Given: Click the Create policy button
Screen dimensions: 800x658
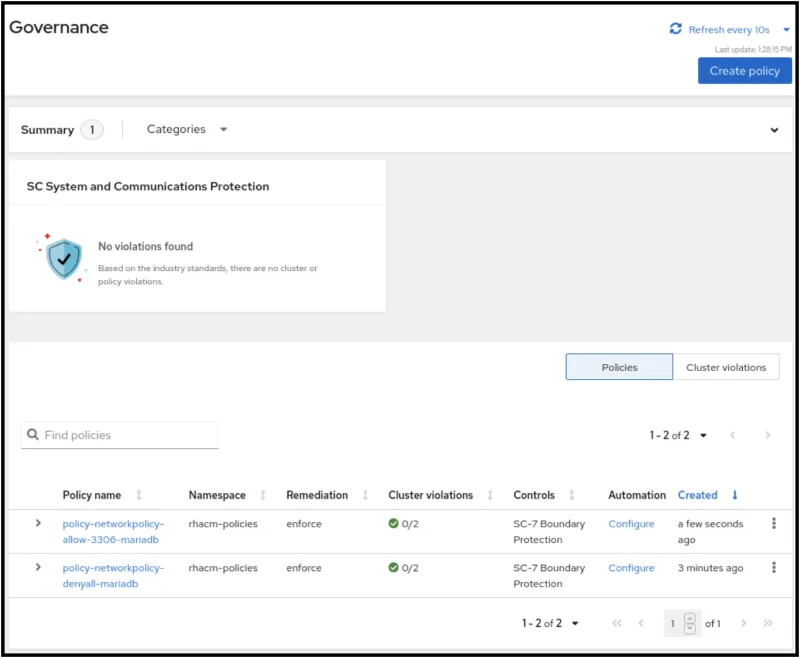Looking at the screenshot, I should click(744, 70).
